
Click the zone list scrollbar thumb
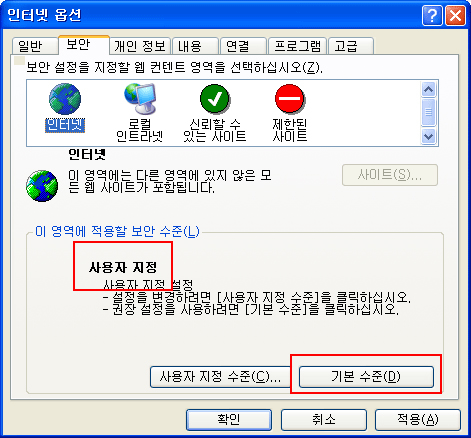pos(428,112)
